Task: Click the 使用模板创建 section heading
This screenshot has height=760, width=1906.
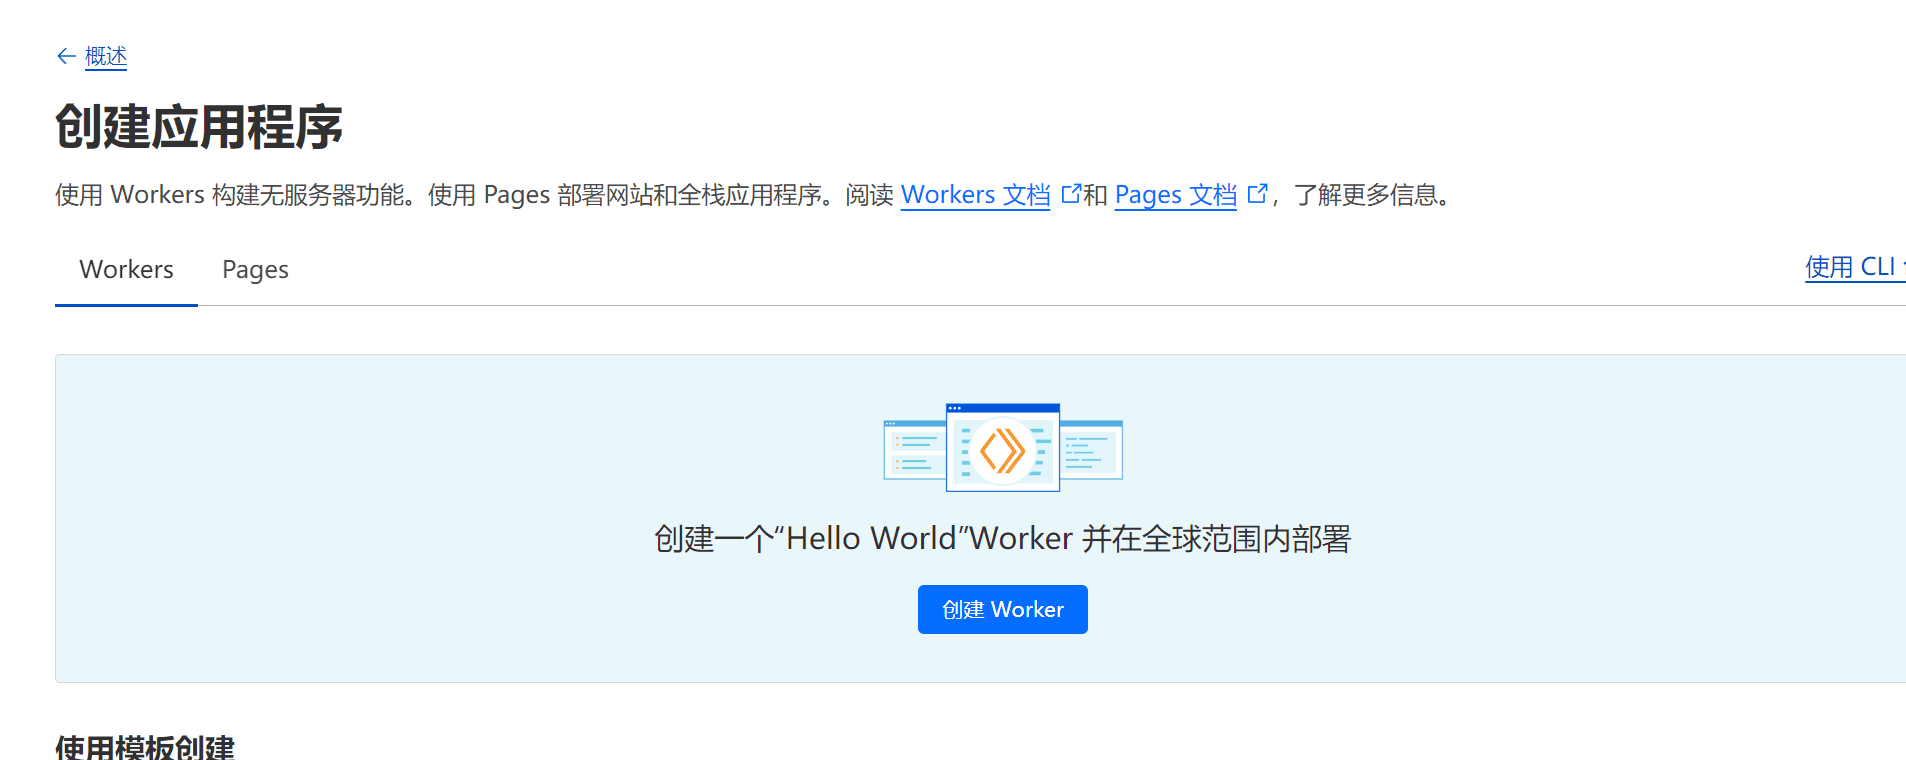Action: coord(145,747)
